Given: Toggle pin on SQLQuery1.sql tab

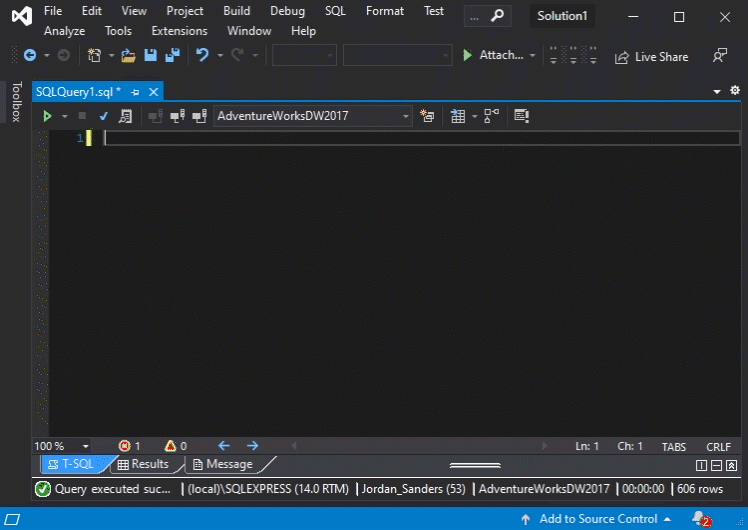Looking at the screenshot, I should tap(135, 92).
